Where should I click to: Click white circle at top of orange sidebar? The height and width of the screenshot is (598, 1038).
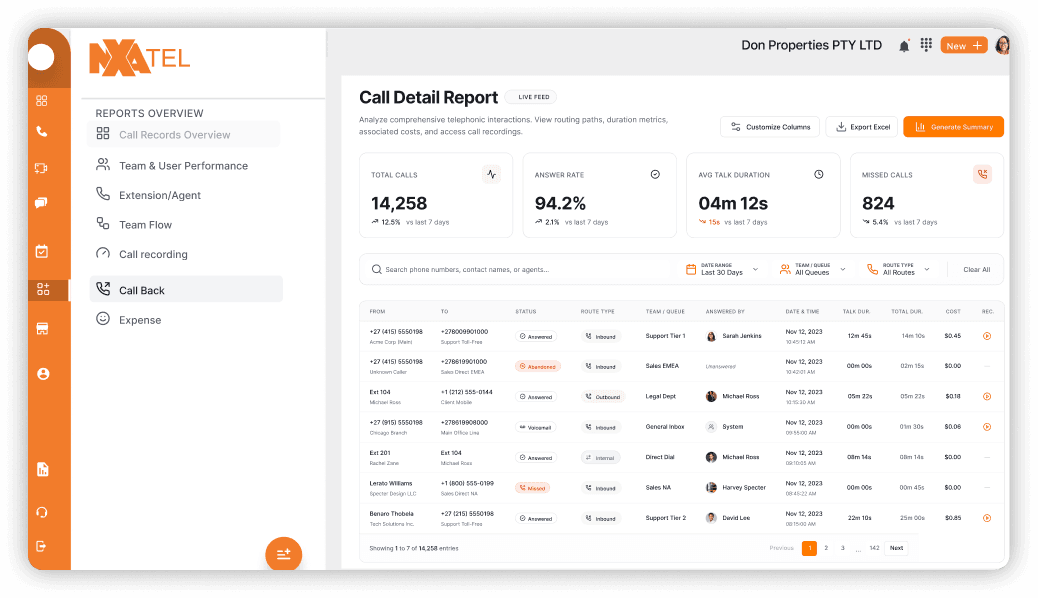coord(41,57)
